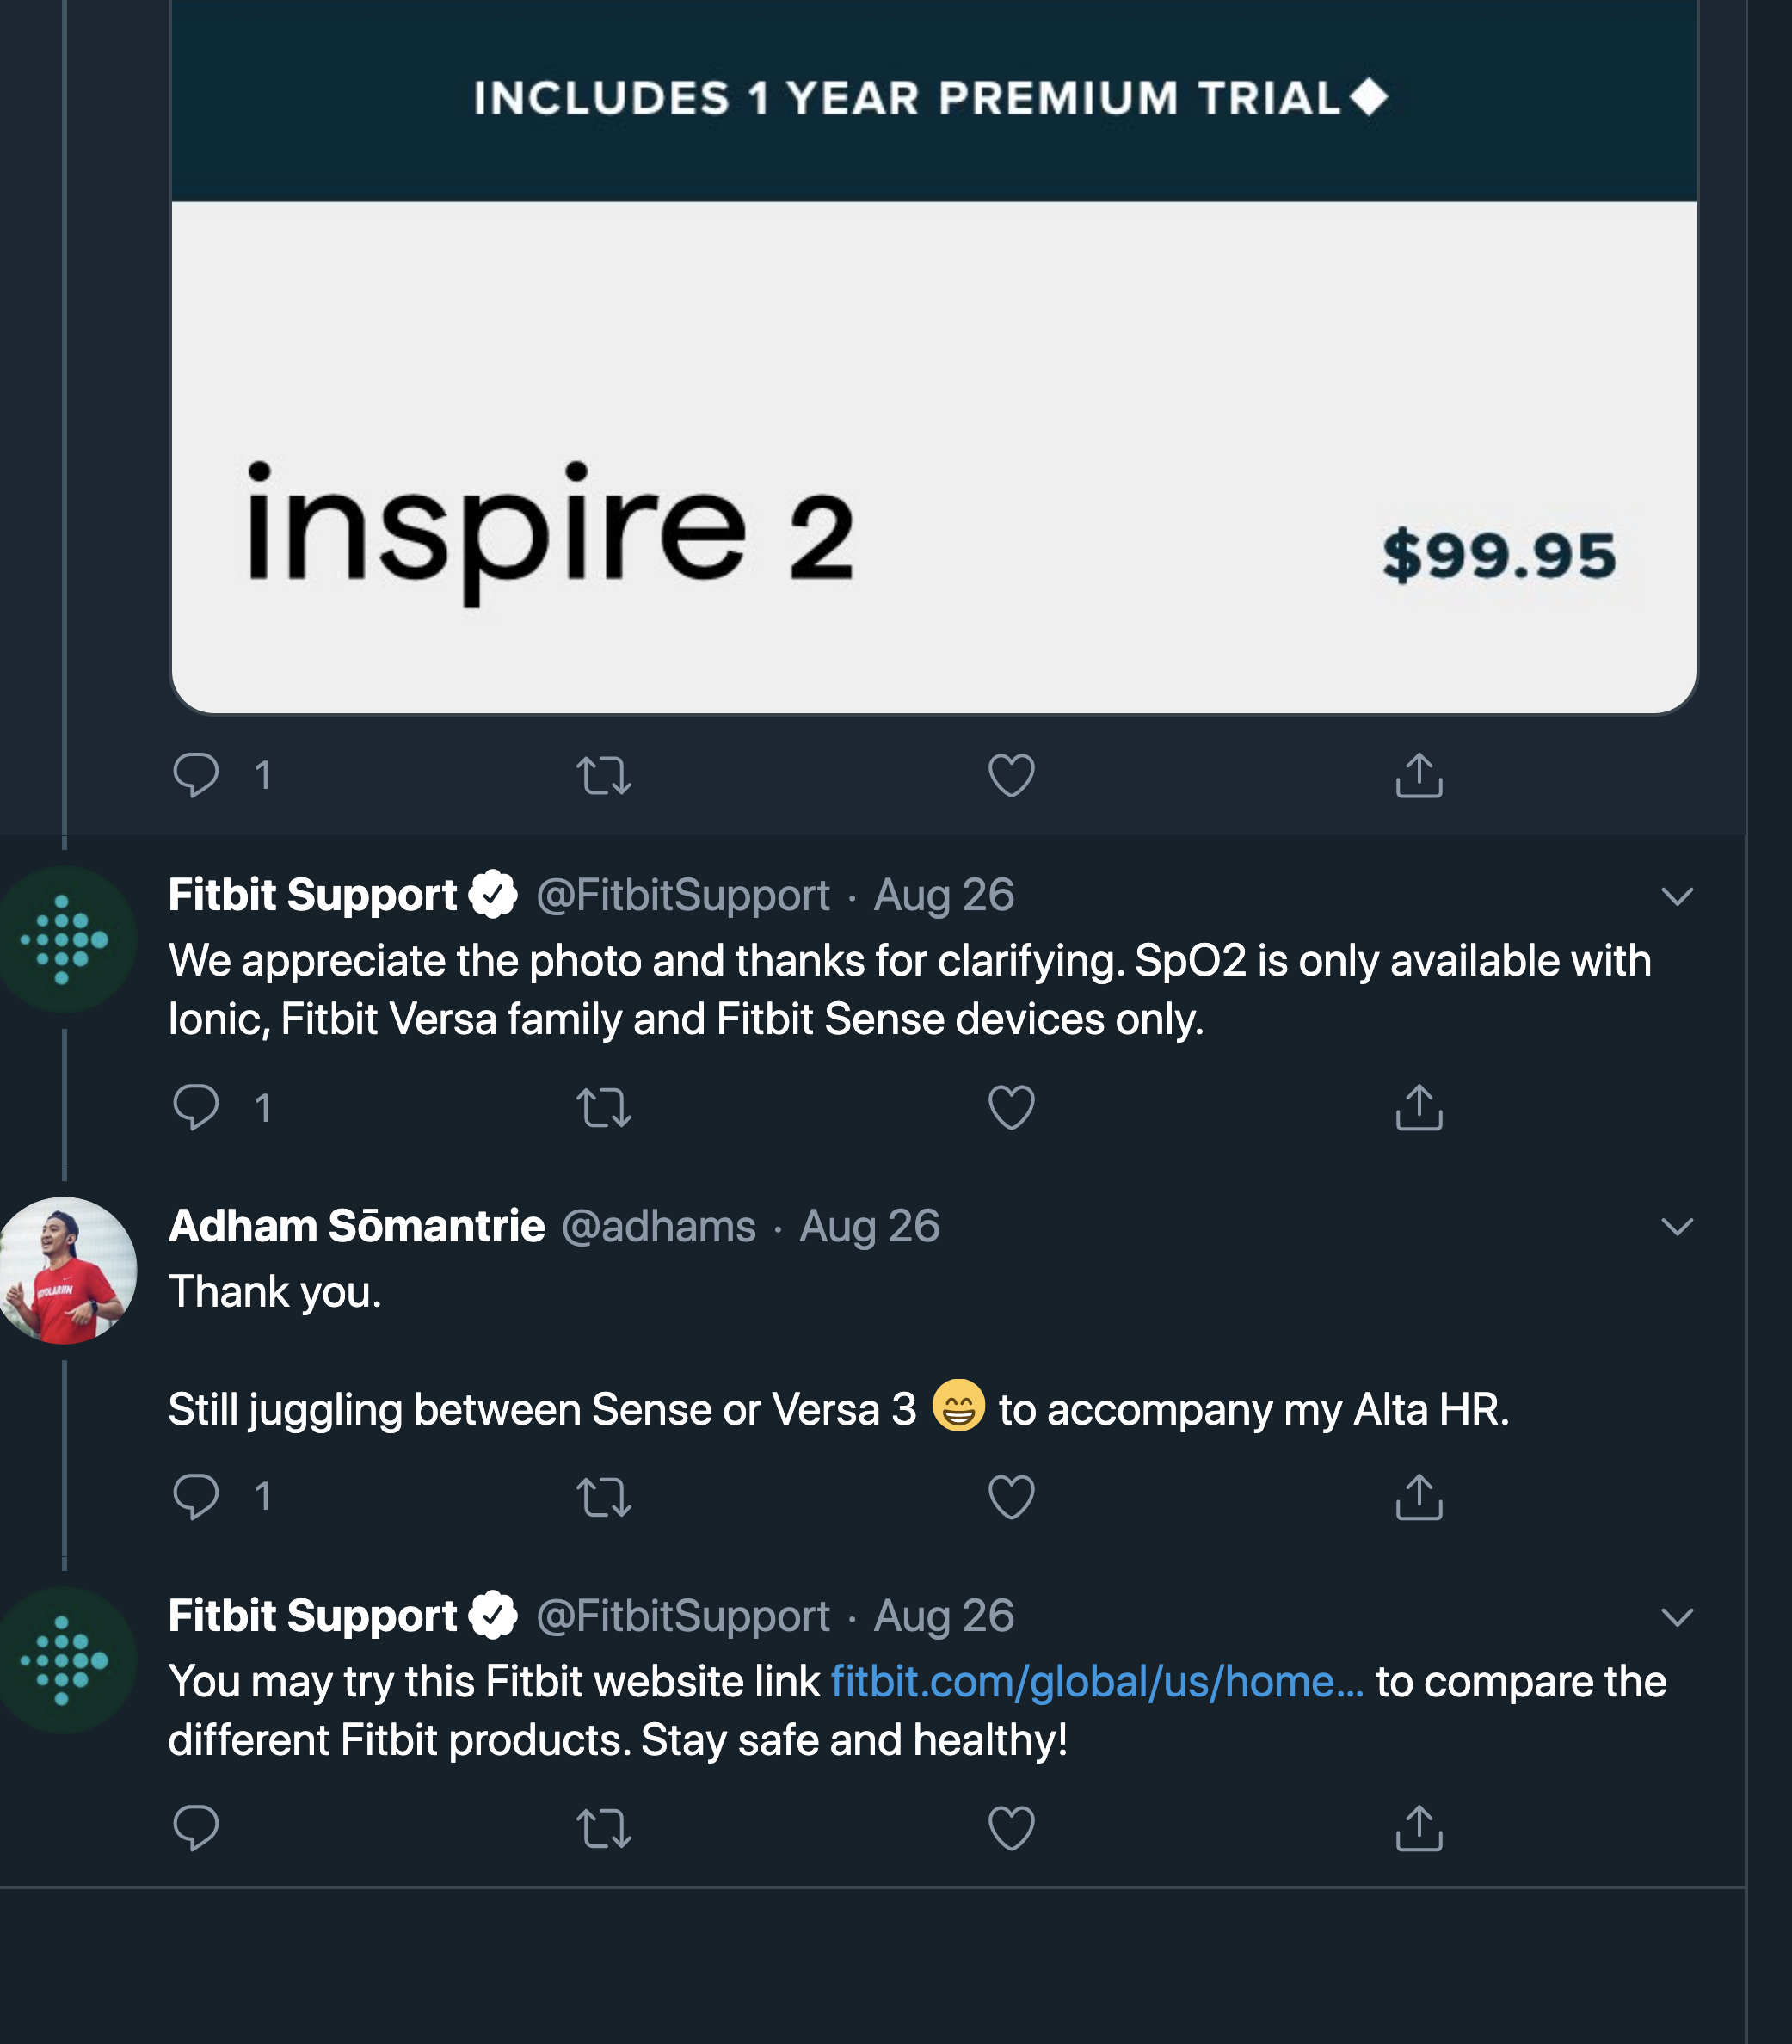Expand the menu chevron on Adham's tweet
The width and height of the screenshot is (1792, 2044).
pos(1677,1227)
